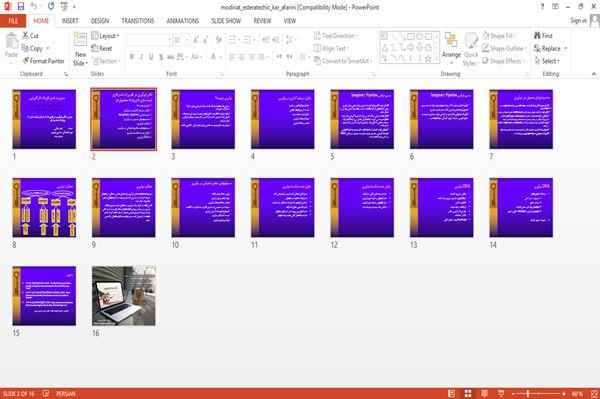Click the Format Painter tool
Viewport: 600px width, 399px height.
coord(43,61)
